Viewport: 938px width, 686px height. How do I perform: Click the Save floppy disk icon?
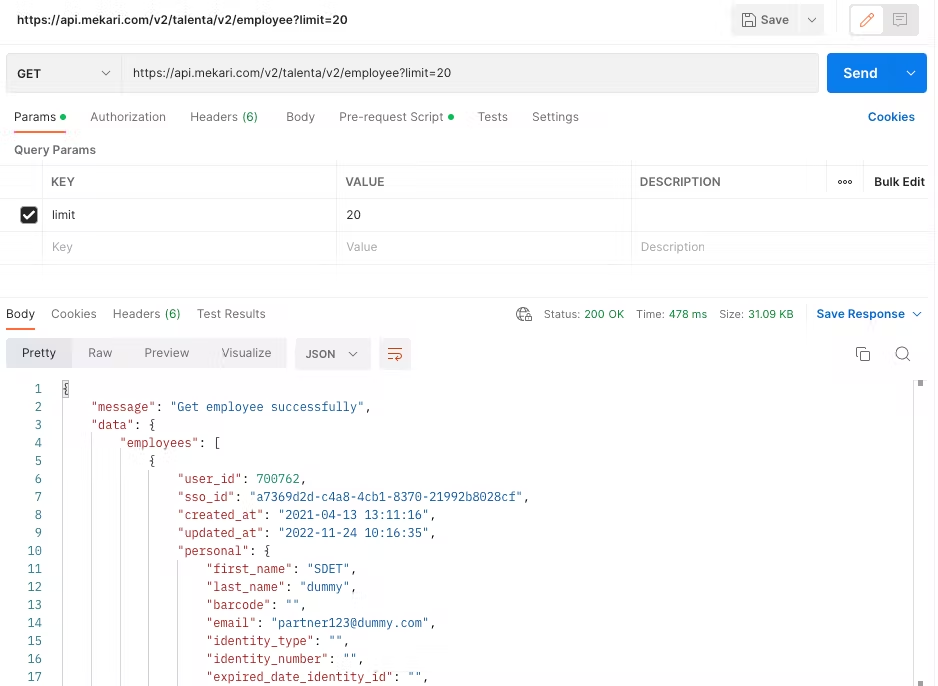coord(748,20)
